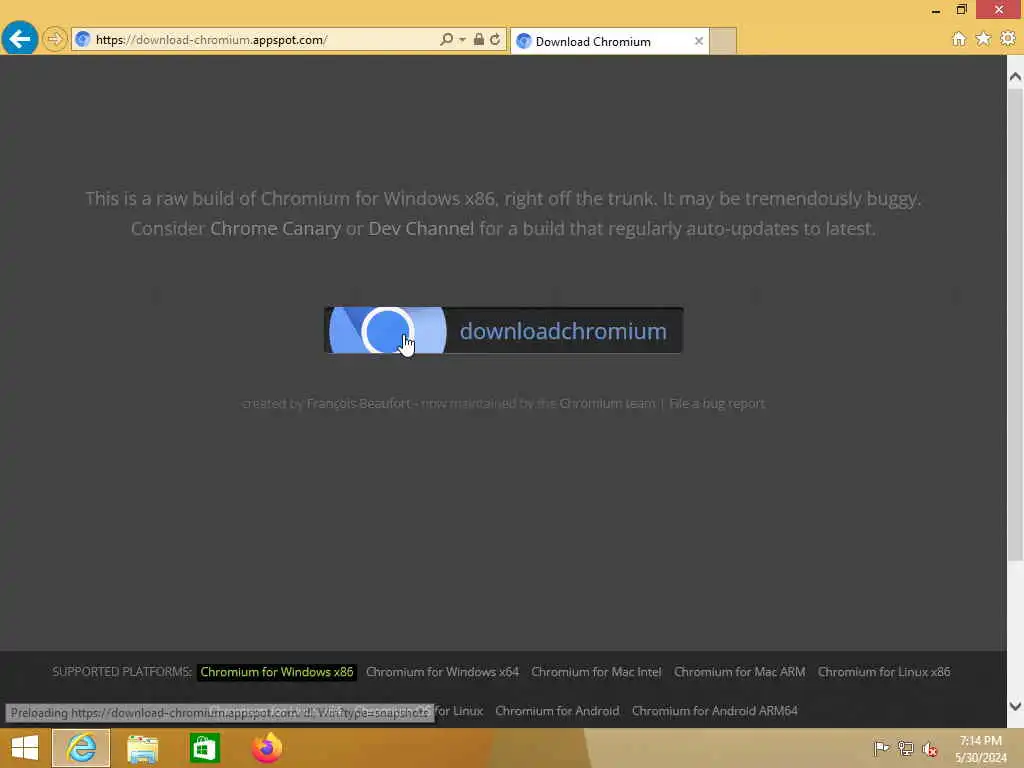Click the vertical scrollbar thumb
Viewport: 1024px width, 768px height.
1015,323
